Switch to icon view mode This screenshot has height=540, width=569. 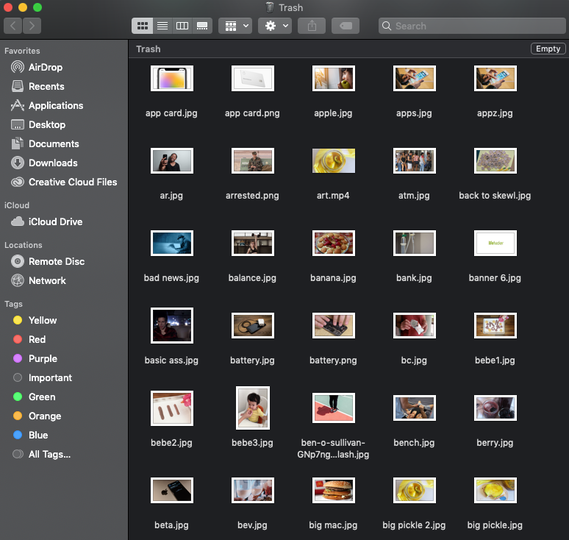(x=142, y=26)
